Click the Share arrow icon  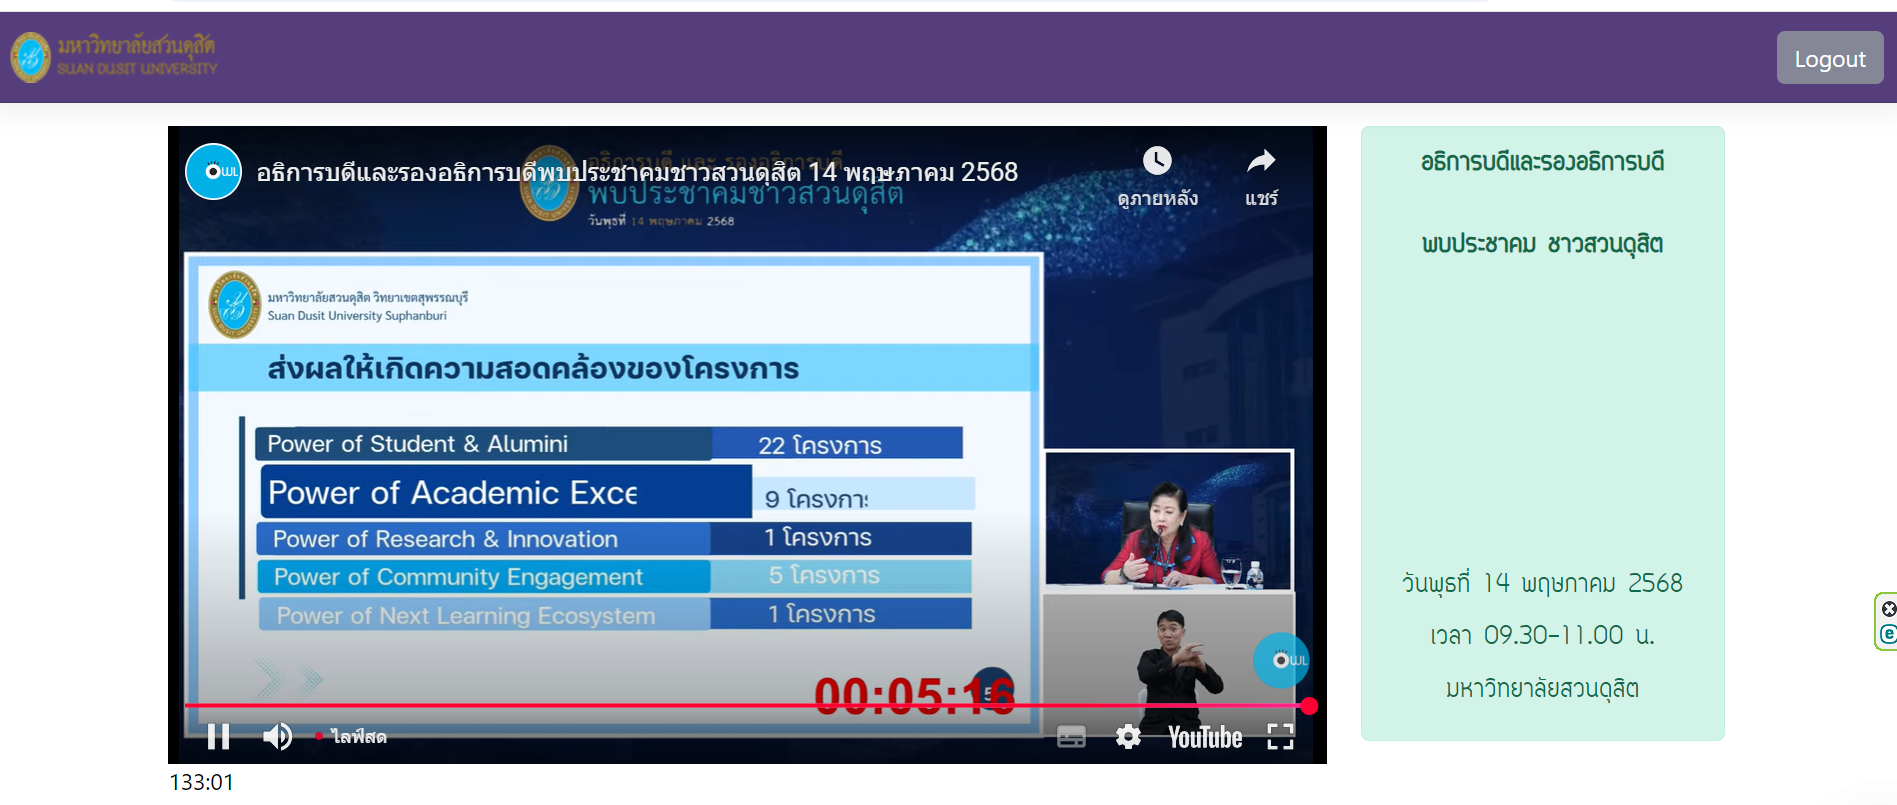[1261, 162]
